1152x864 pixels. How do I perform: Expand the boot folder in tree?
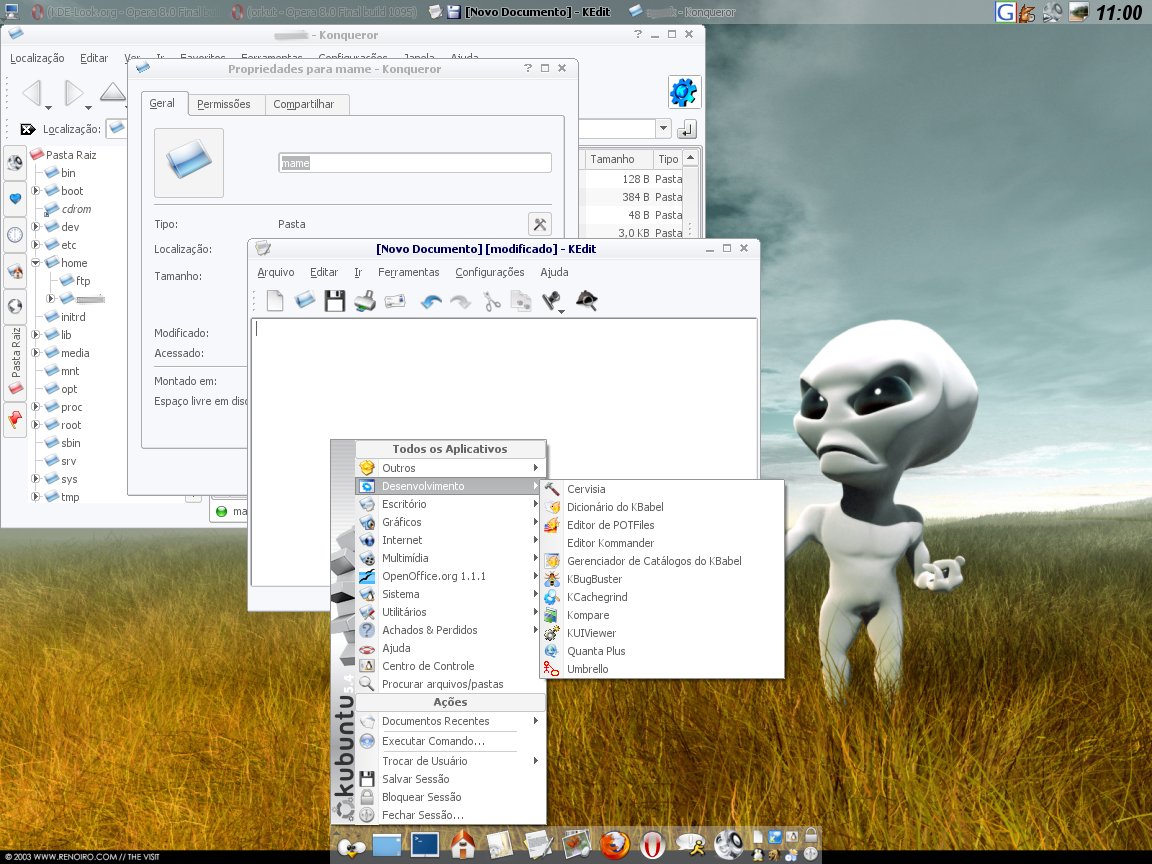(x=35, y=190)
